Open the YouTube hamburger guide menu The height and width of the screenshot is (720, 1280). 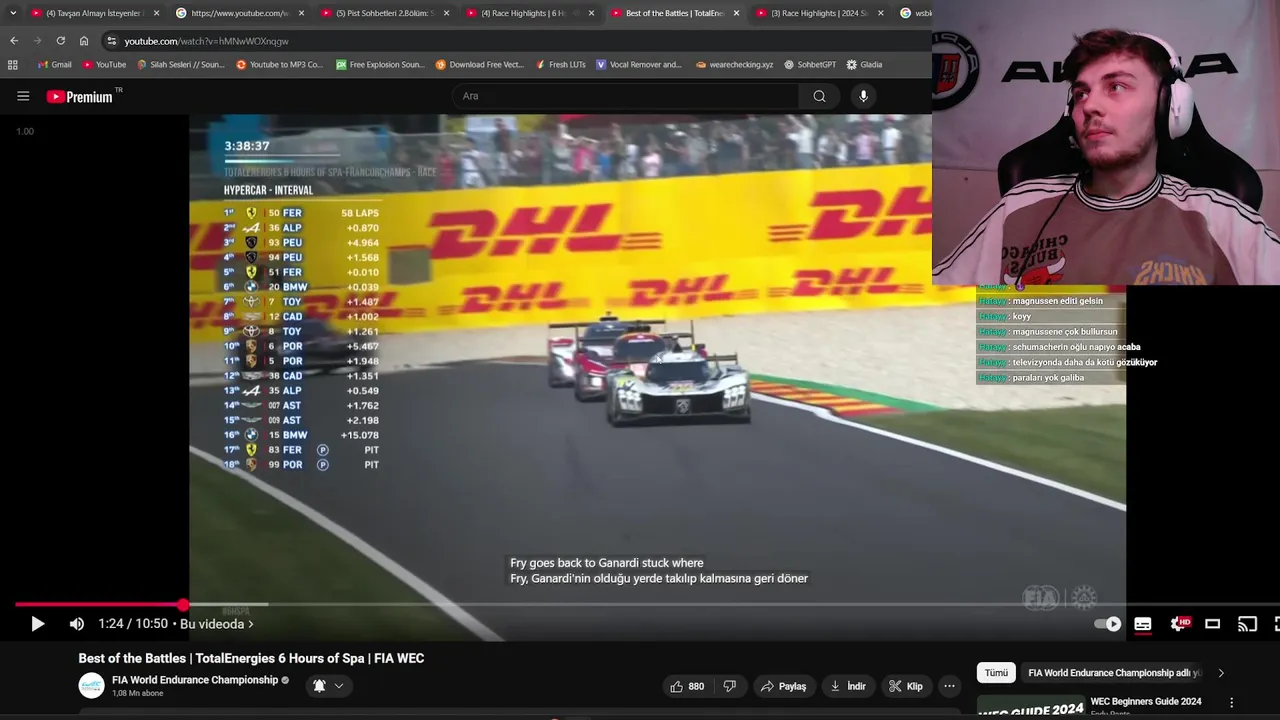coord(23,96)
